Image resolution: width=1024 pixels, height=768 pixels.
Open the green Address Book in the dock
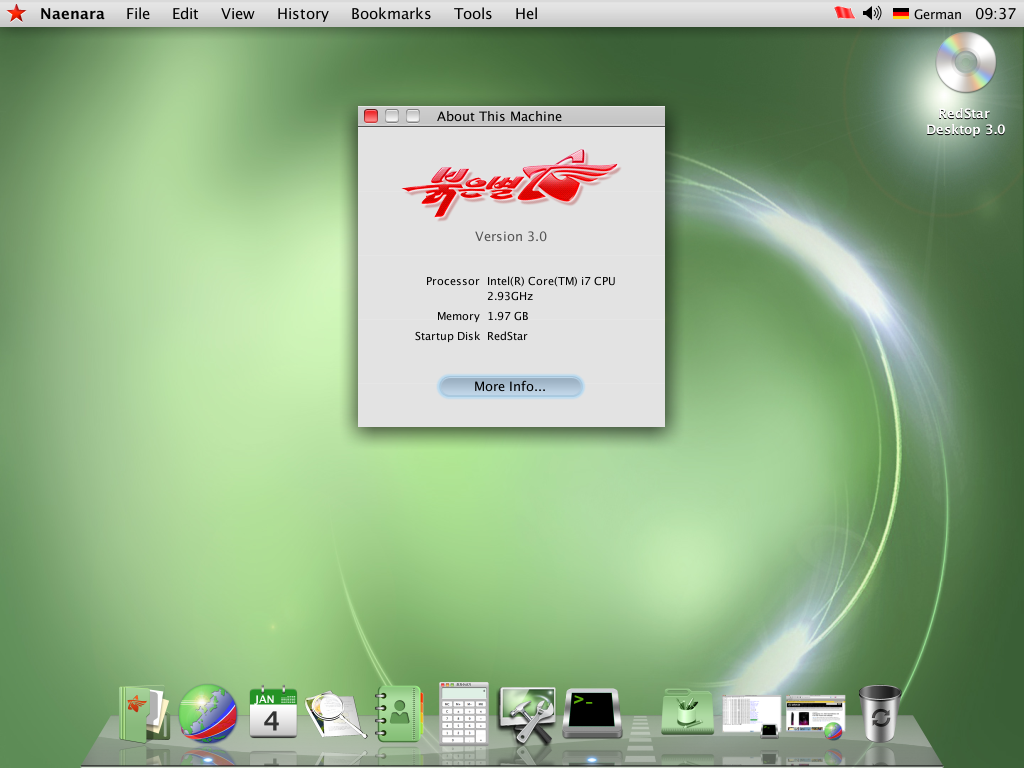(x=400, y=712)
